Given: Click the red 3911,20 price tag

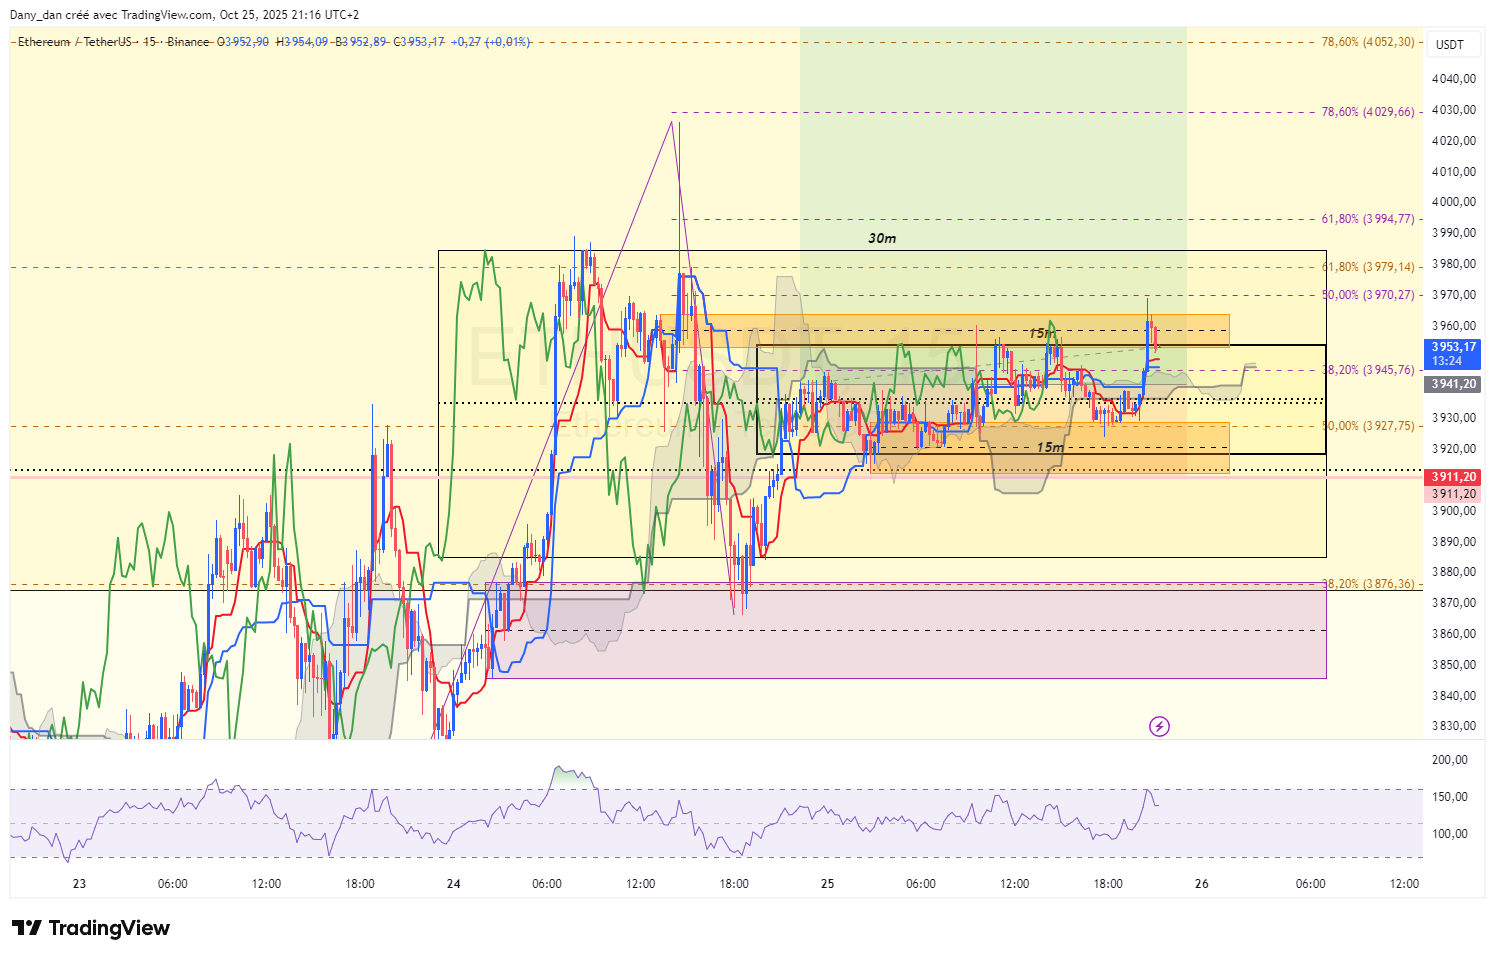Looking at the screenshot, I should click(1453, 477).
